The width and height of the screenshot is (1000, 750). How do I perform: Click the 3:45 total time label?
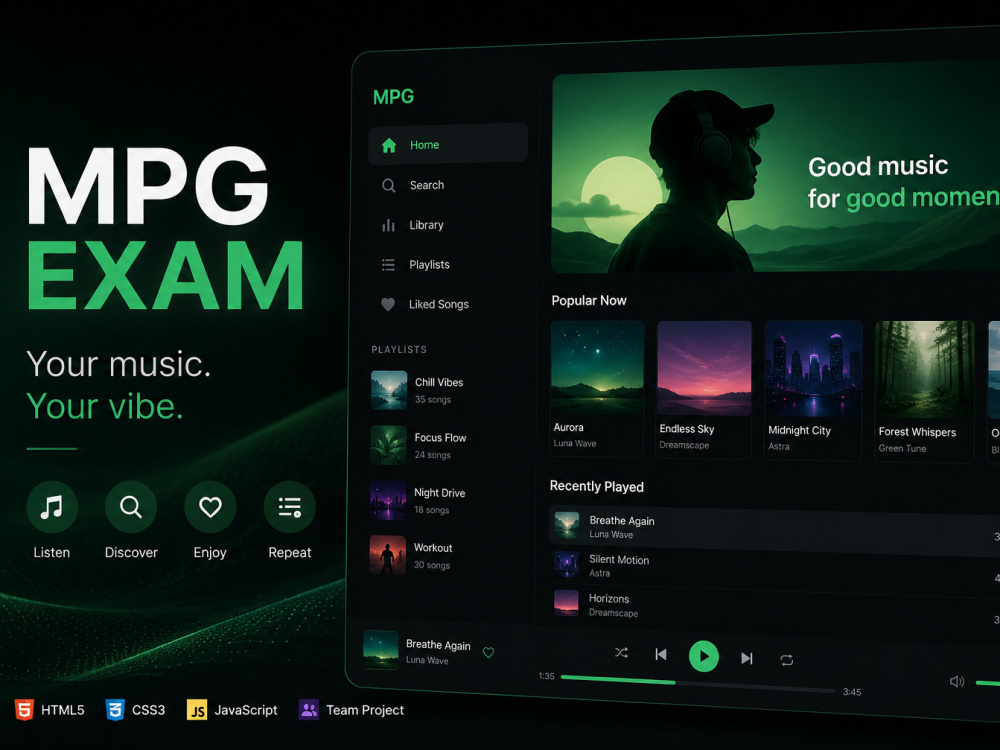point(851,692)
